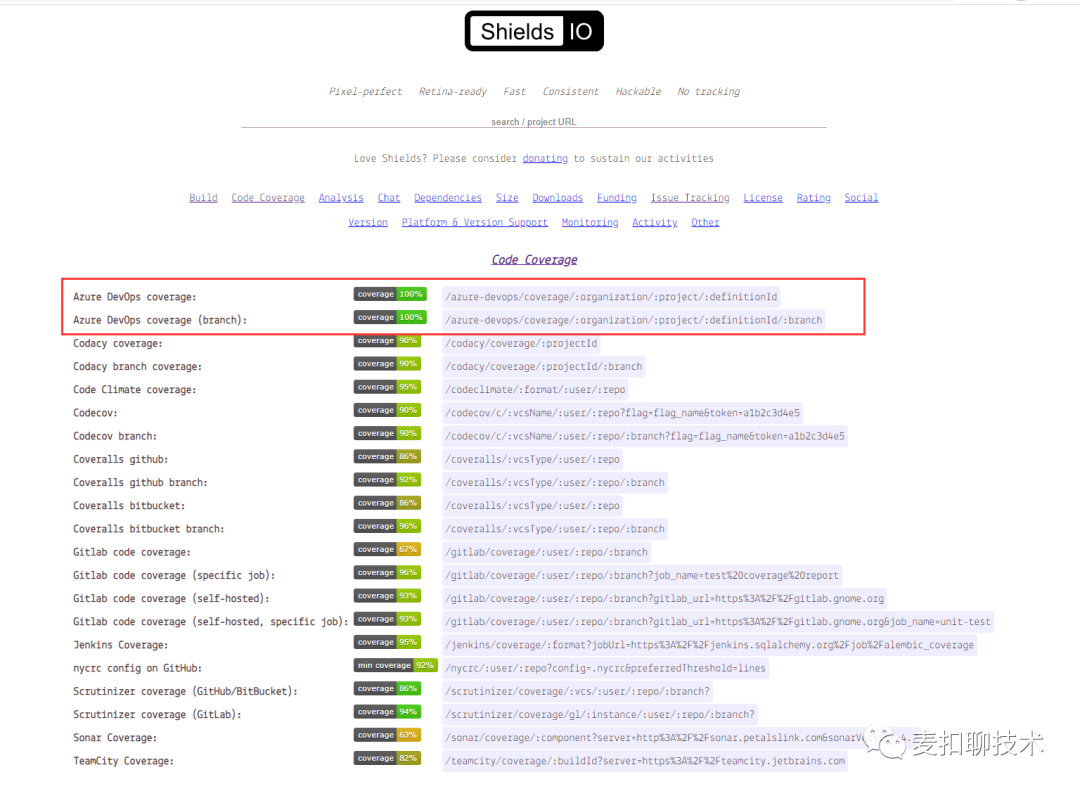Click the /codacy/coverage/:projectId path

521,343
